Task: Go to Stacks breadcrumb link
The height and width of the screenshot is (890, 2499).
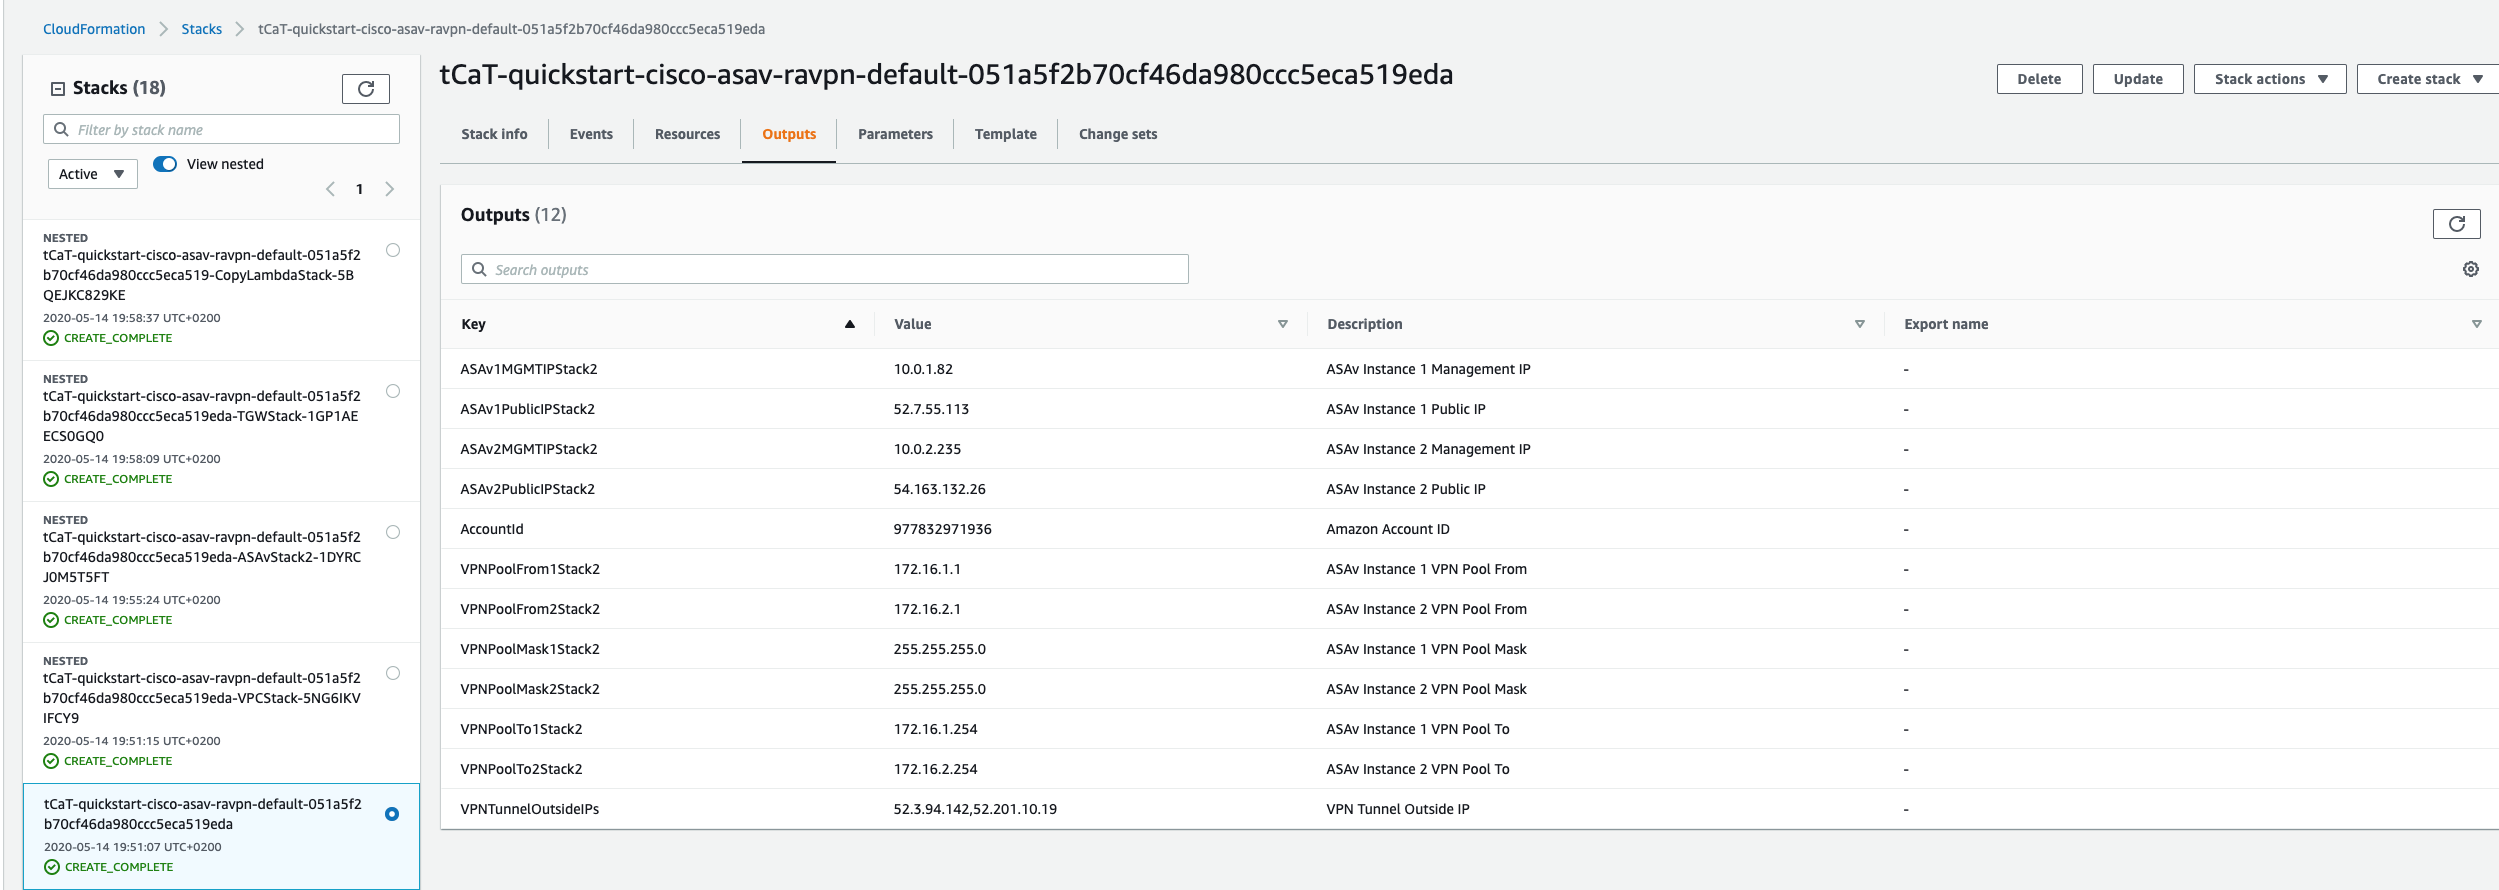Action: [201, 29]
